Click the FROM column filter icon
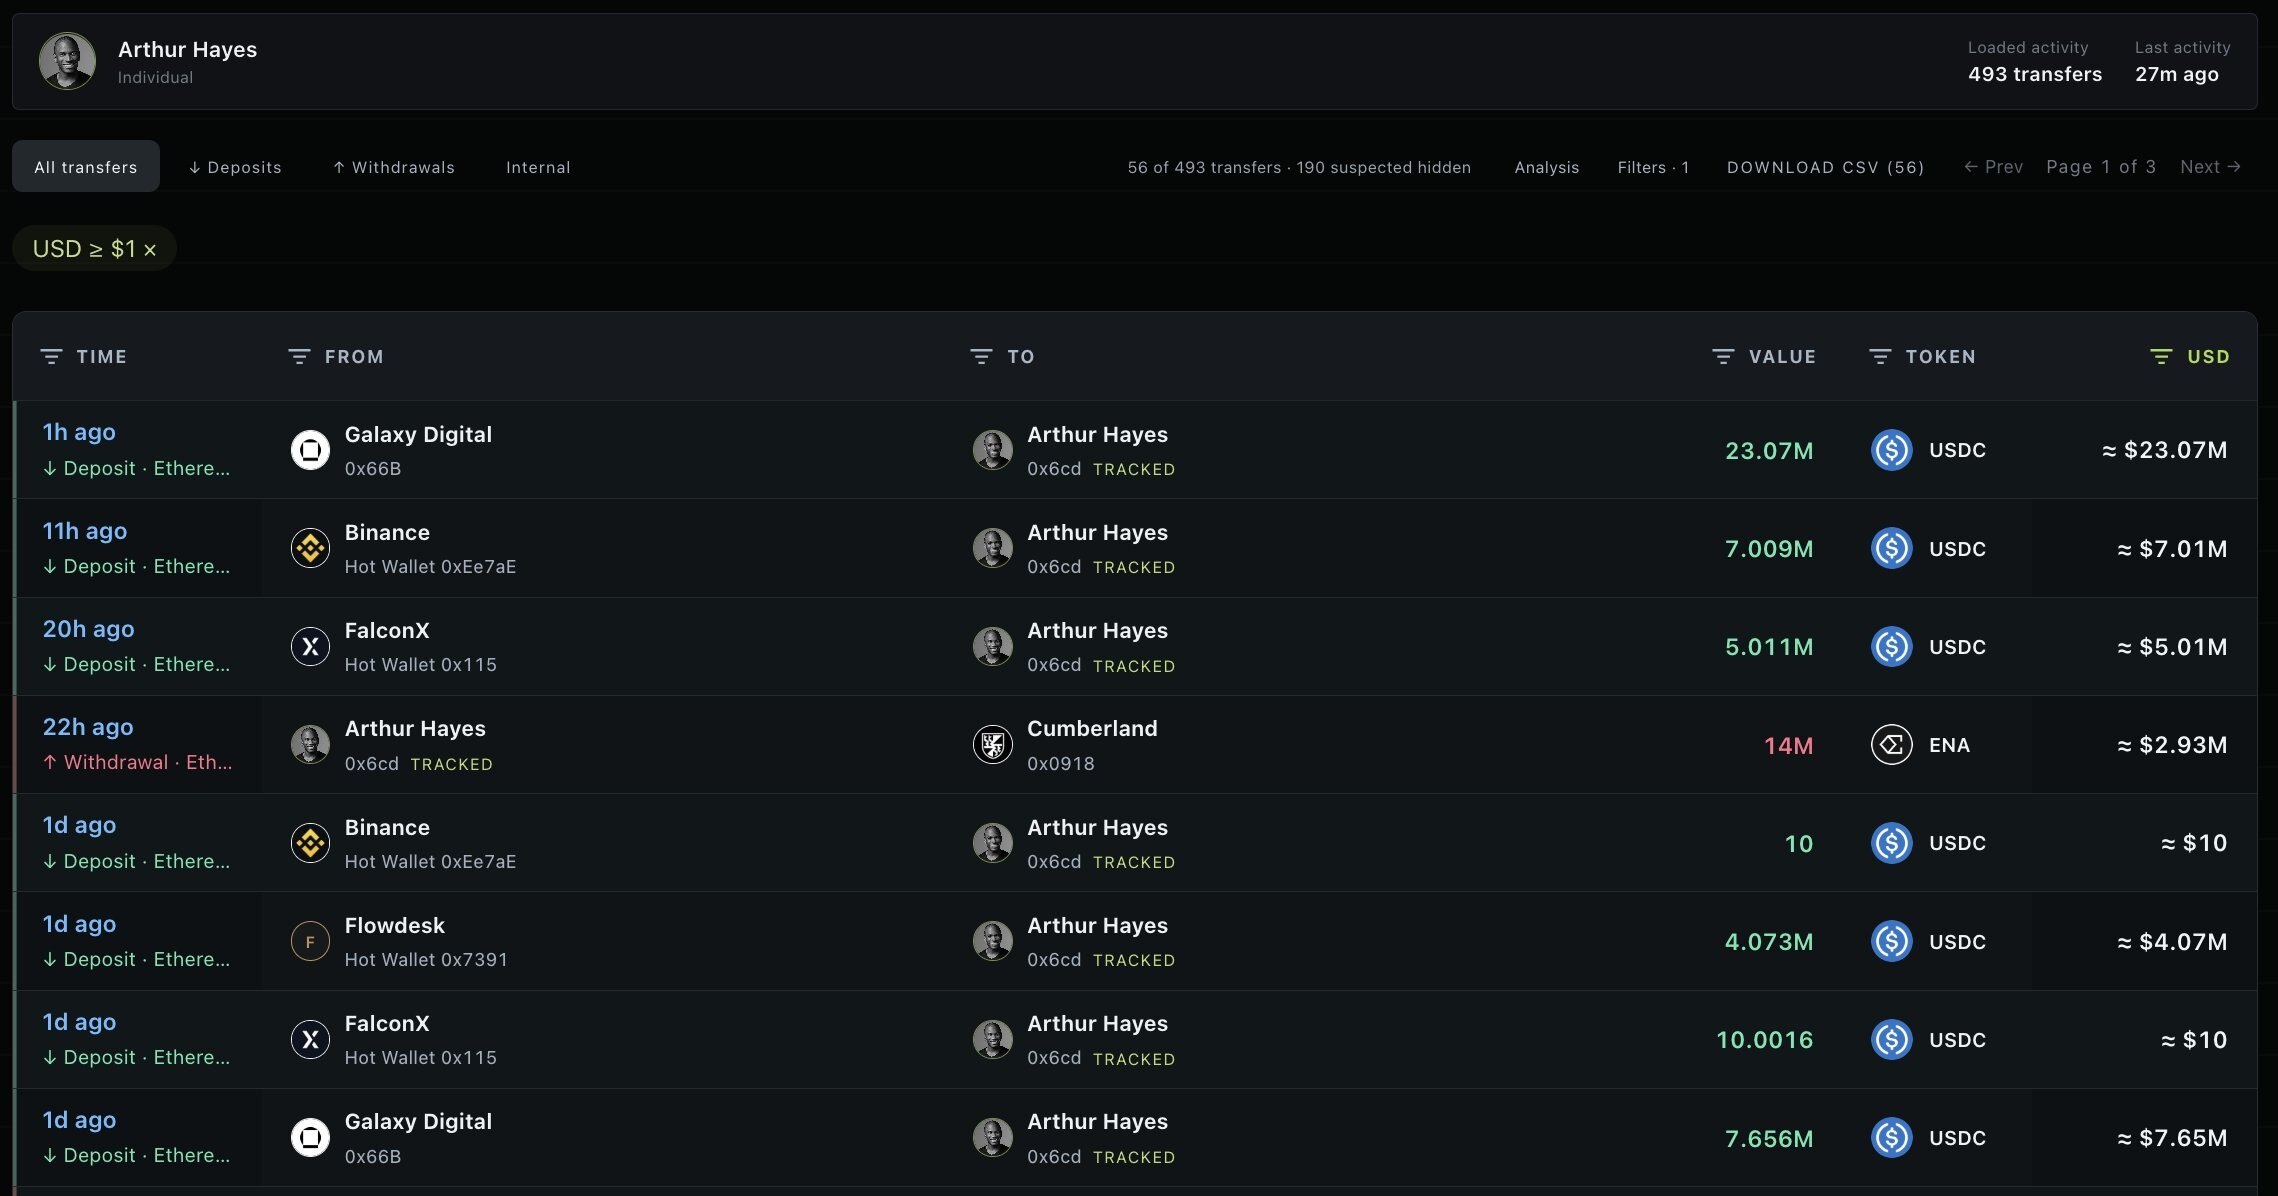The image size is (2278, 1196). [299, 357]
